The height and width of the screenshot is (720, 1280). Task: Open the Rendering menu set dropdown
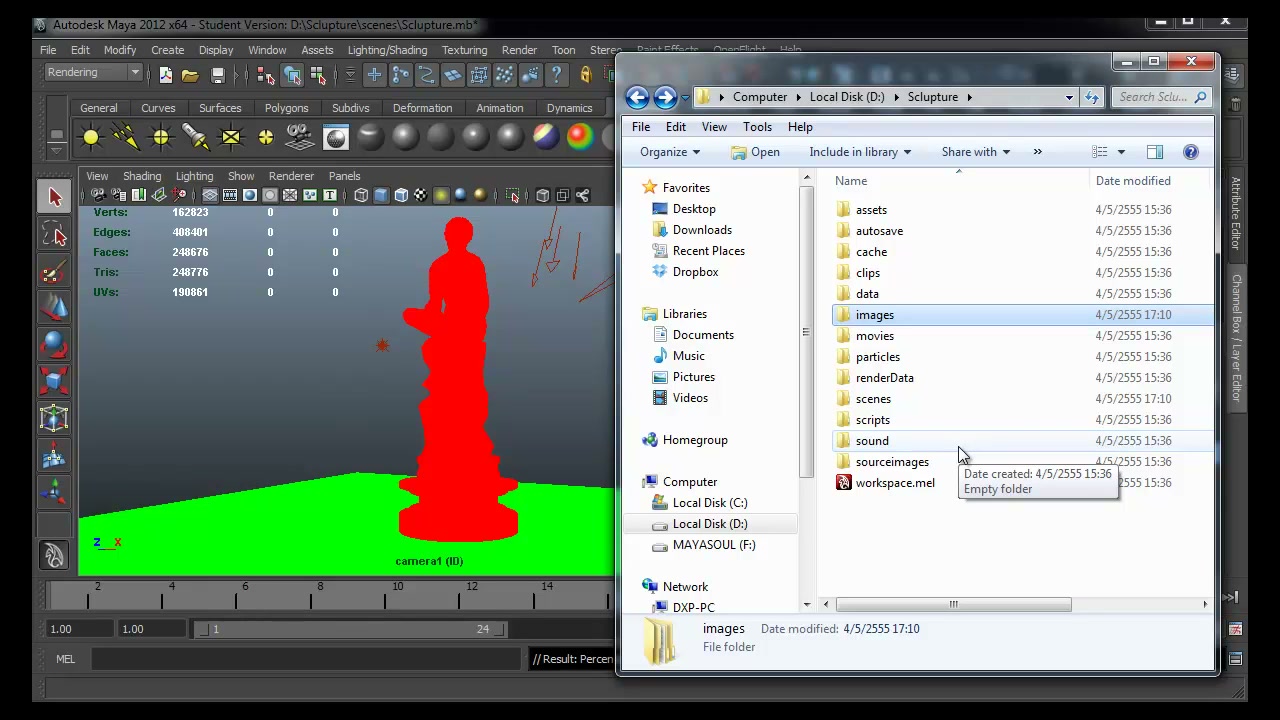click(93, 72)
